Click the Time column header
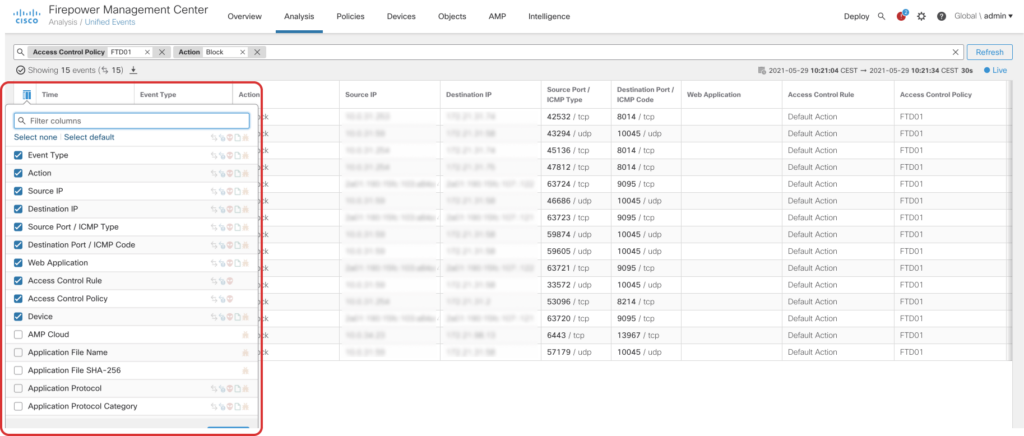Image resolution: width=1024 pixels, height=436 pixels. [x=50, y=95]
